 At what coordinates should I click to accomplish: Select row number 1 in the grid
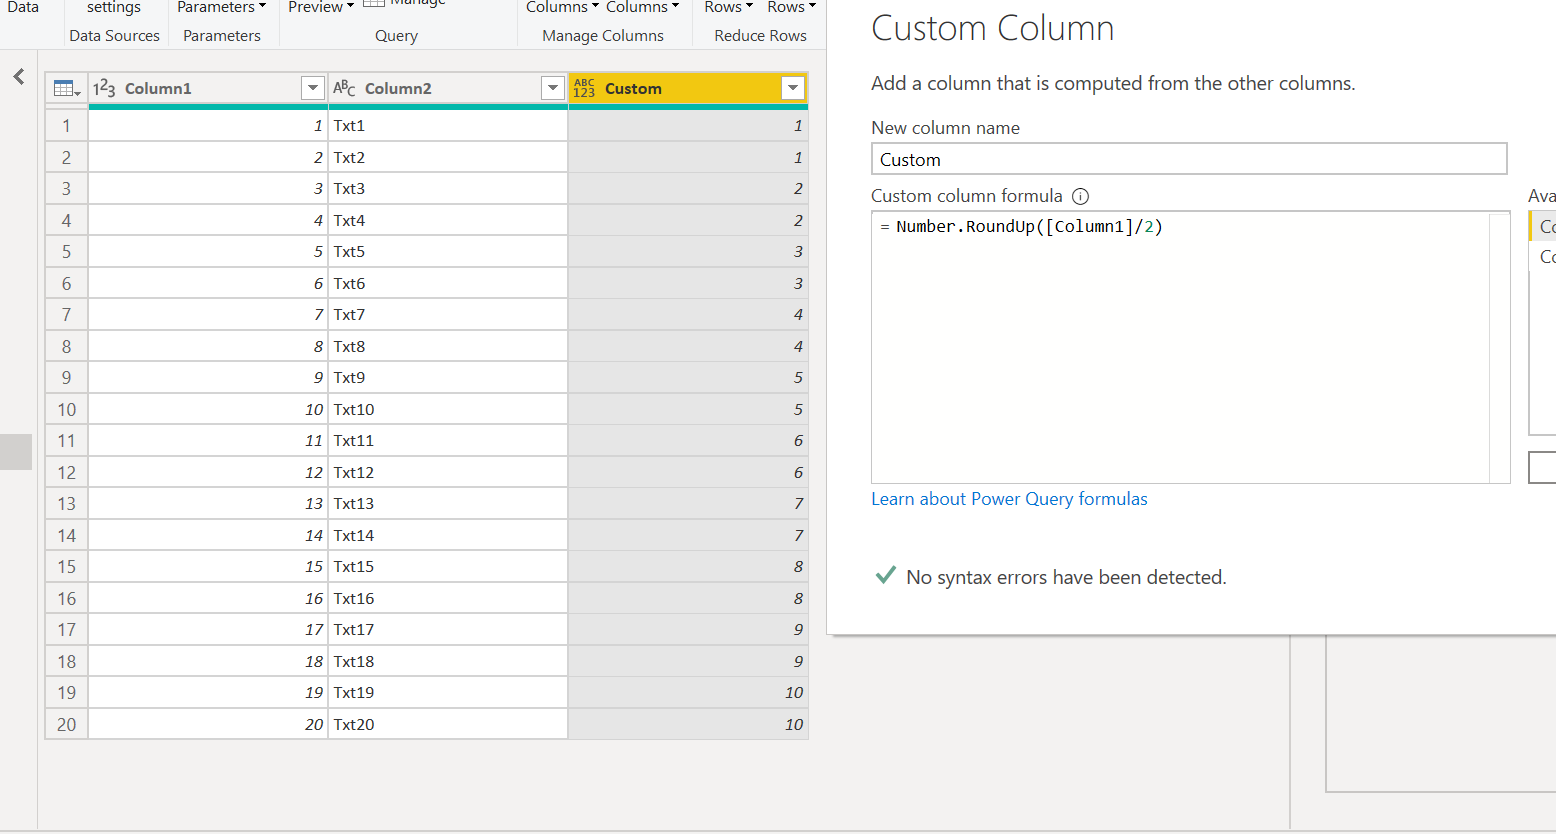point(66,126)
